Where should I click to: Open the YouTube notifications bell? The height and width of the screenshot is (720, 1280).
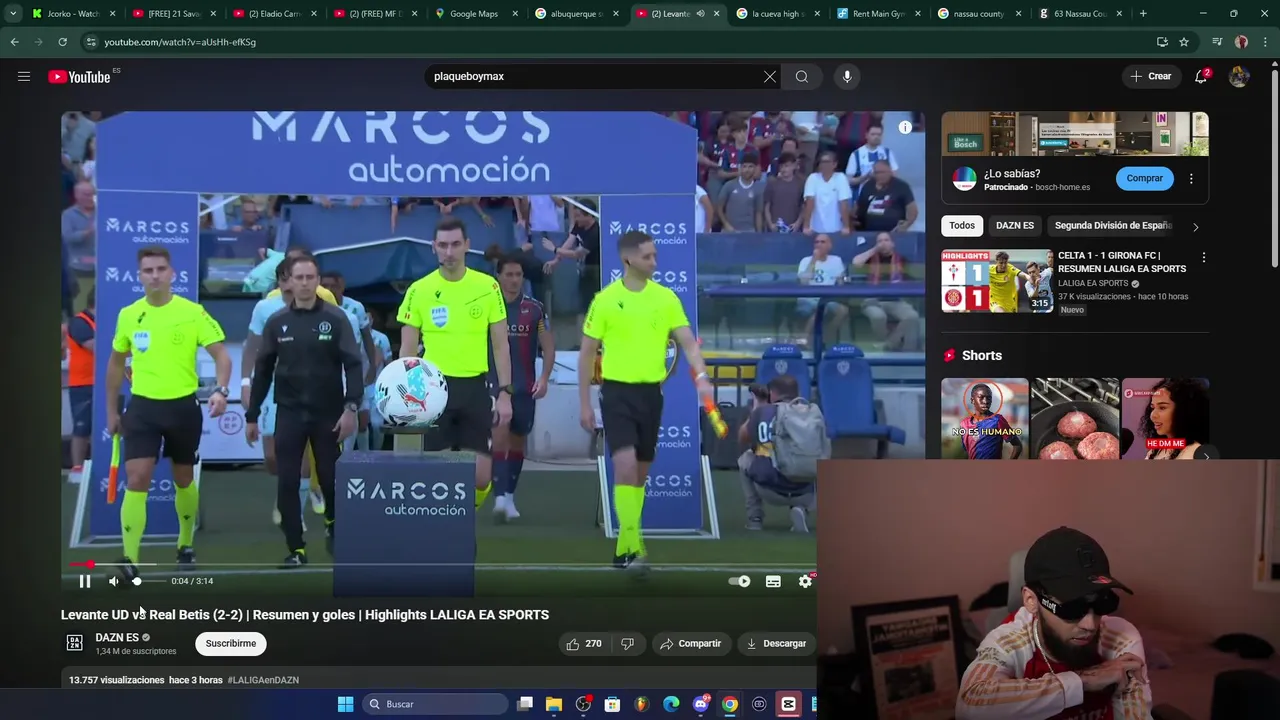pyautogui.click(x=1201, y=76)
